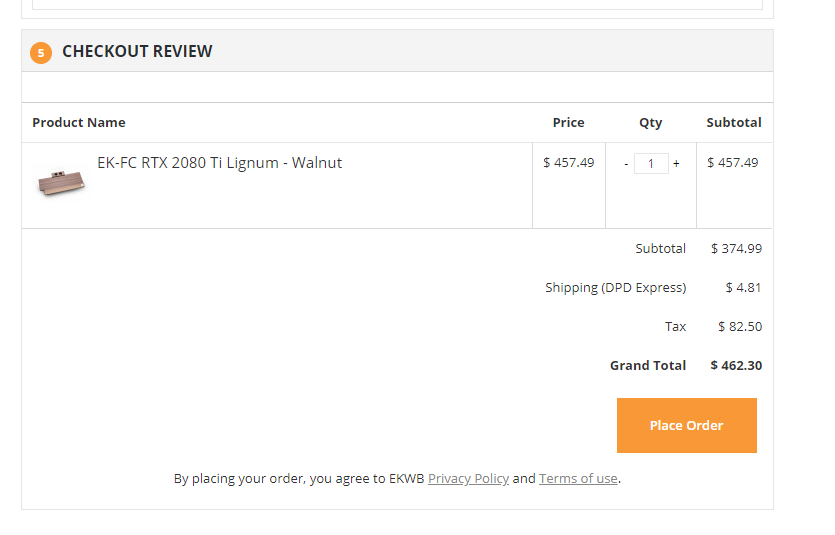Increase quantity with the plus button

tap(676, 164)
